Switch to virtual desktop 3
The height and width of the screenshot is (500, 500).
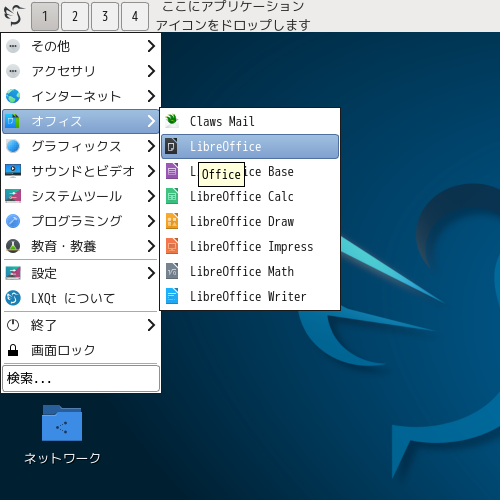click(105, 16)
